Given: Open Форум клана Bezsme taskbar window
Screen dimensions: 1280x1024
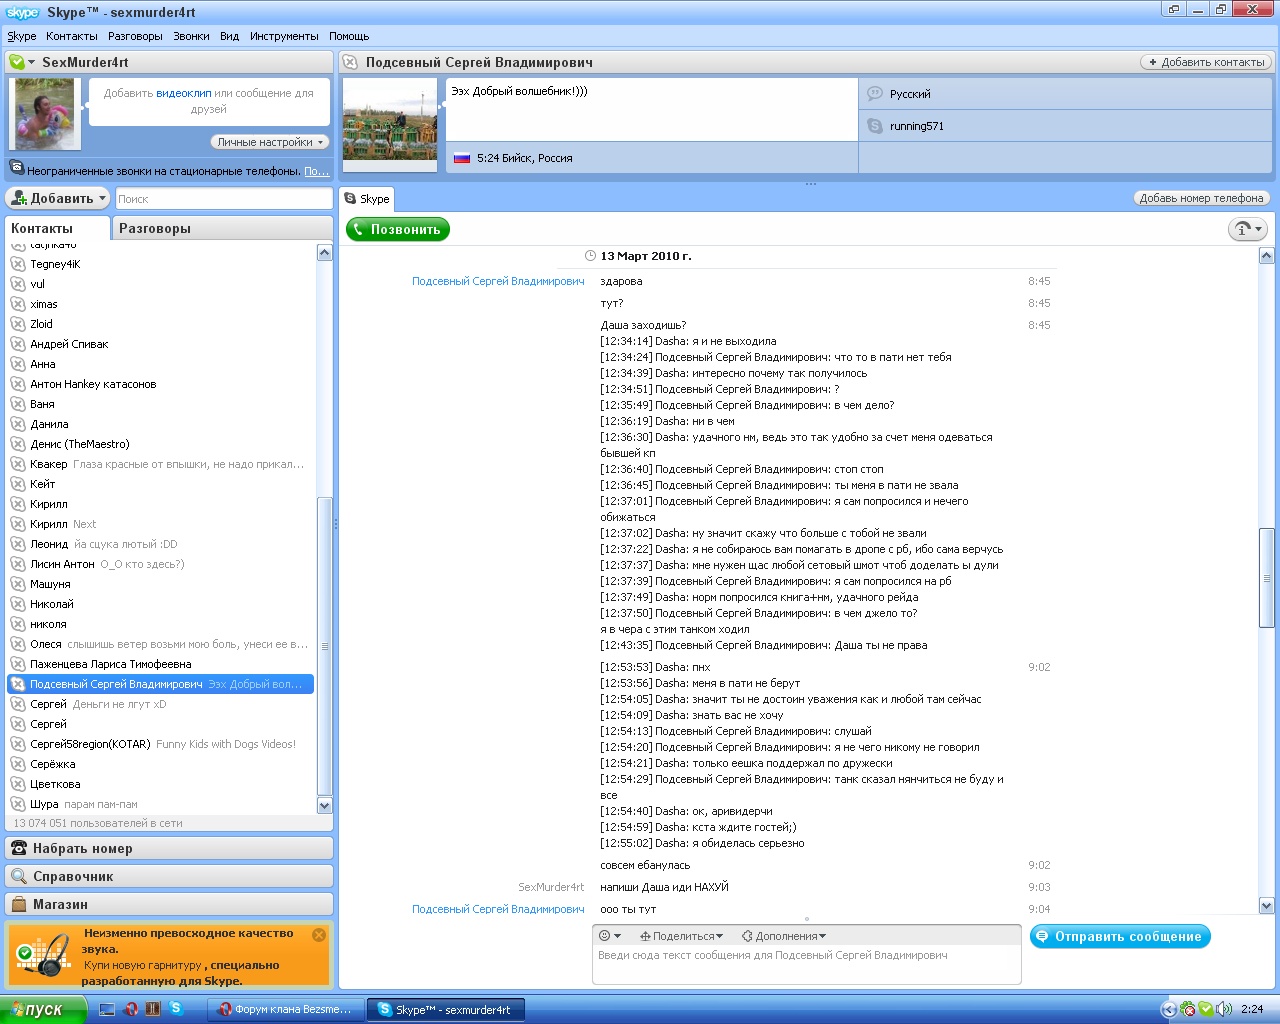Looking at the screenshot, I should coord(286,1009).
